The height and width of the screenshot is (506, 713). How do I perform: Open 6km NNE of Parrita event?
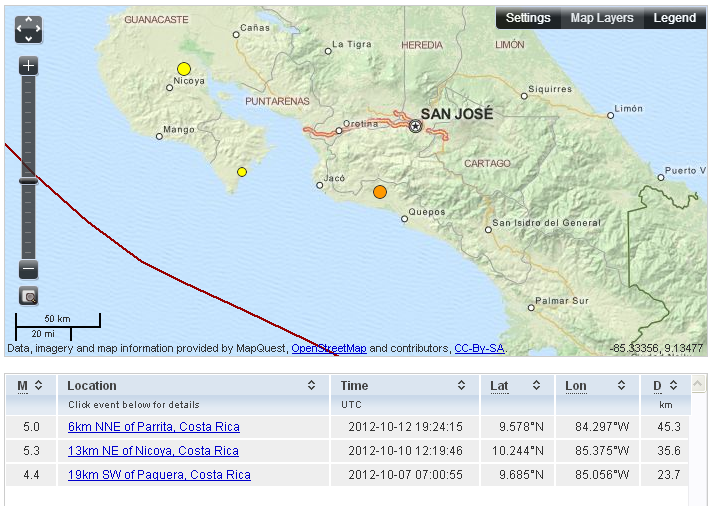click(x=153, y=427)
